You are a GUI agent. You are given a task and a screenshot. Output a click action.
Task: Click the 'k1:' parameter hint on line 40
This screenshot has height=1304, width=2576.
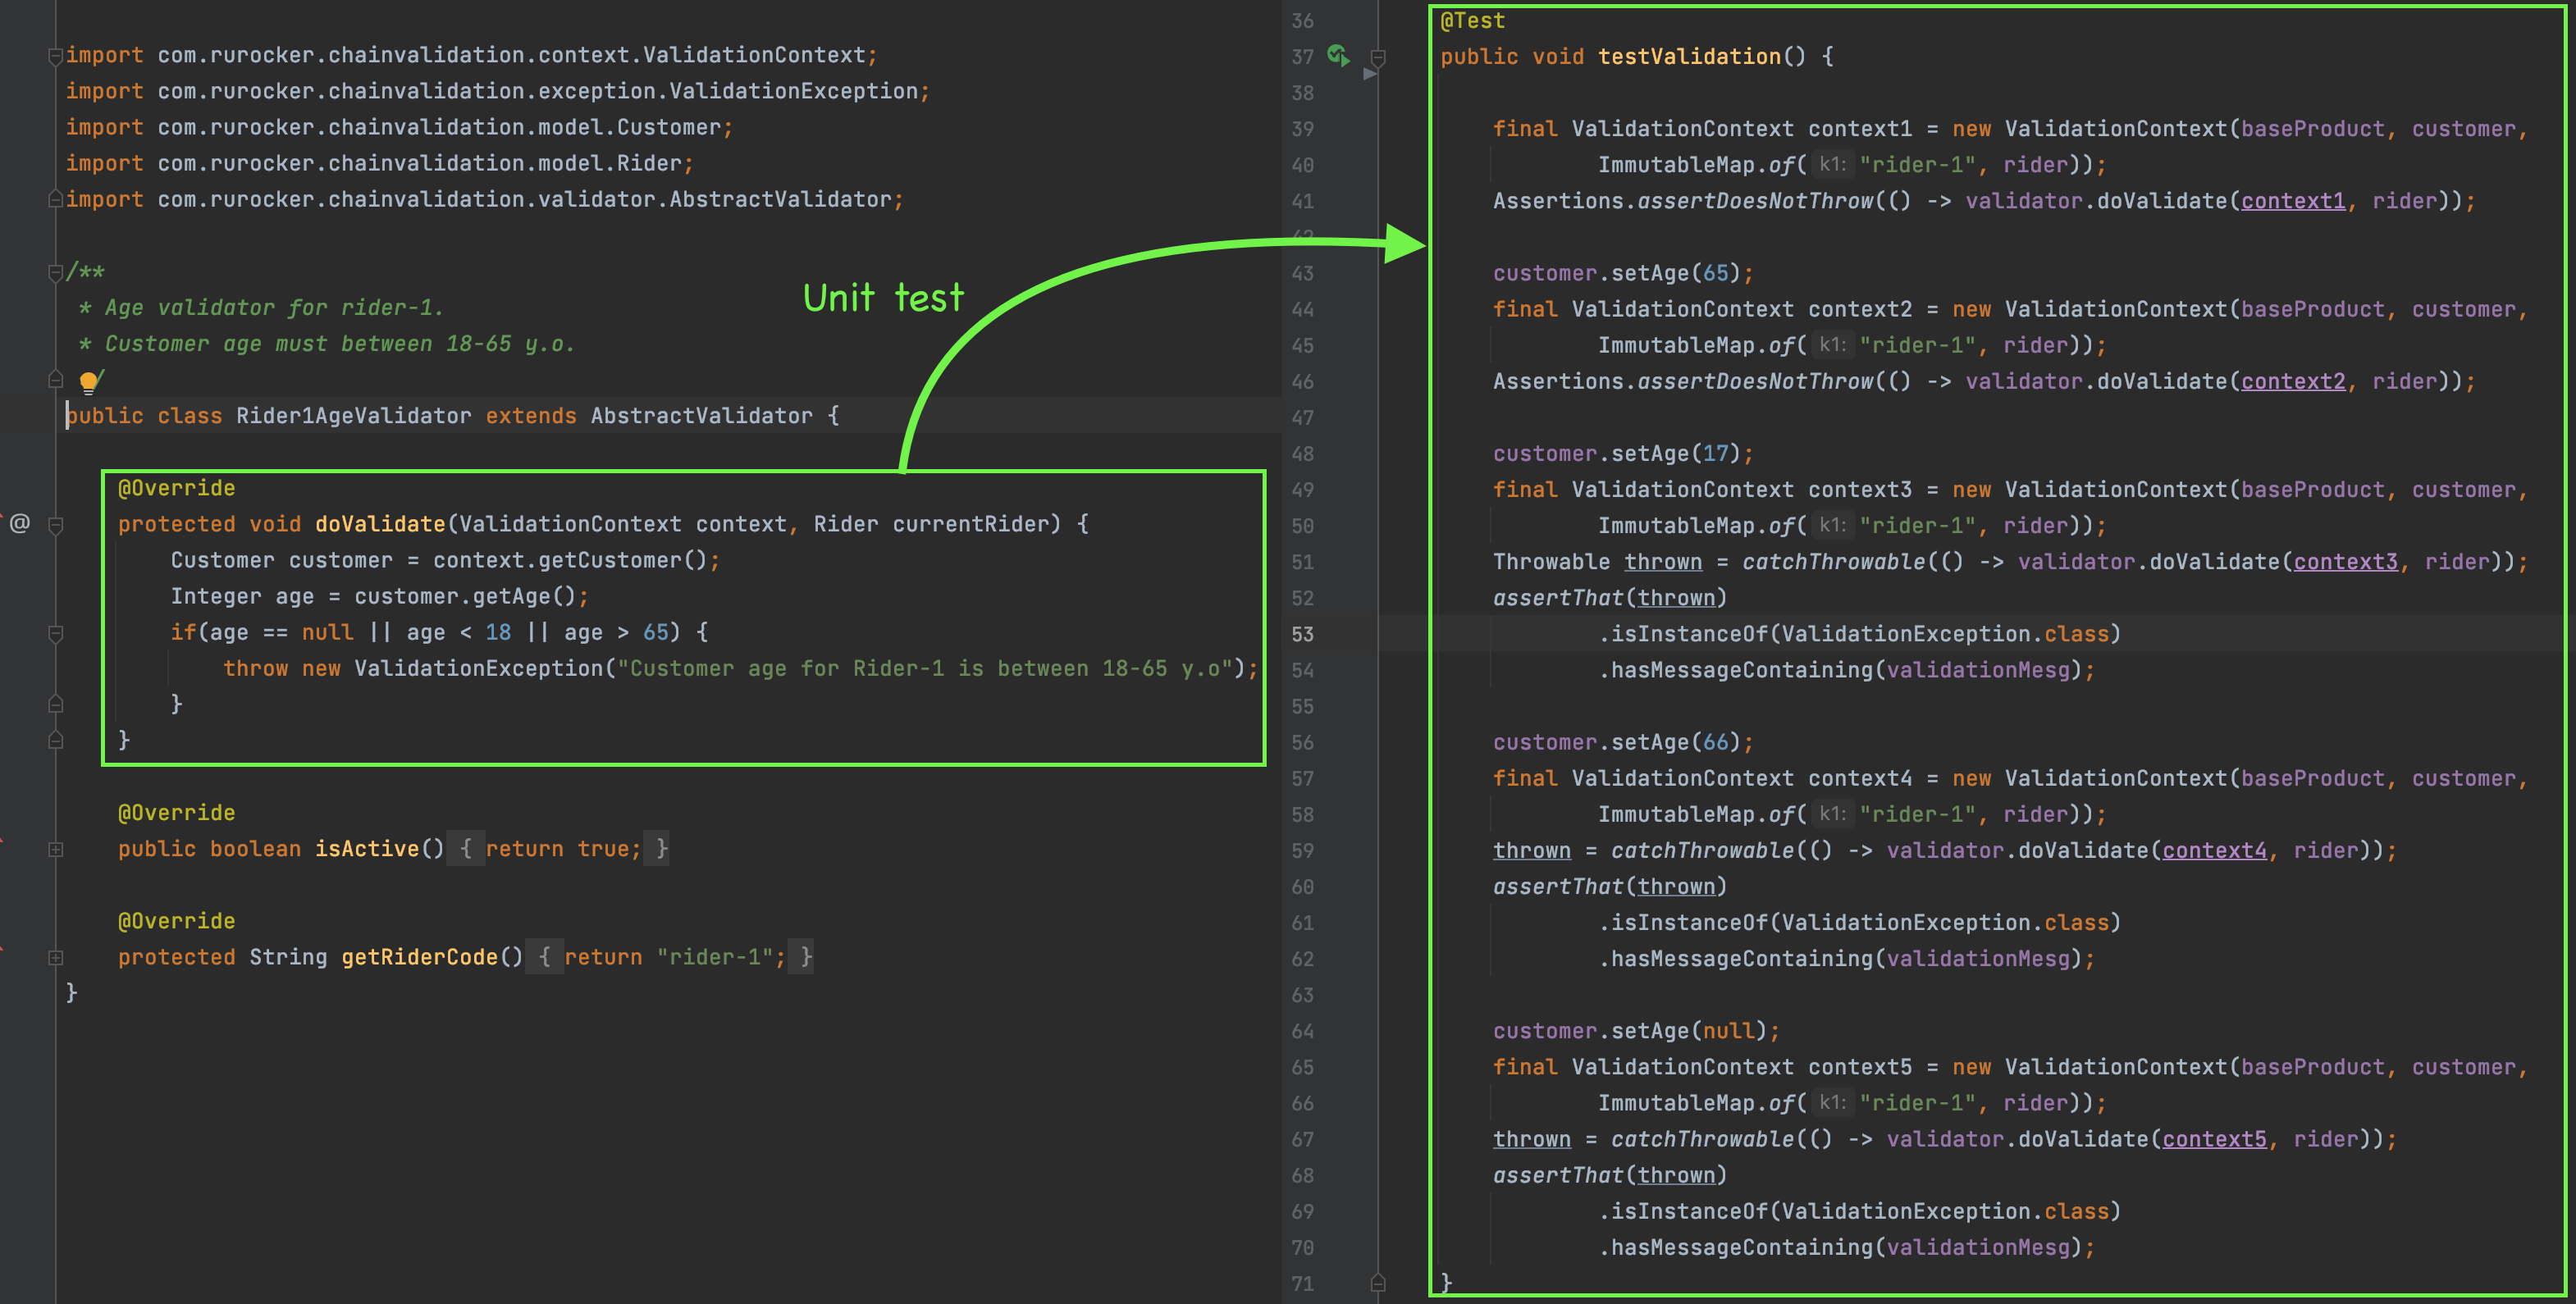1832,165
